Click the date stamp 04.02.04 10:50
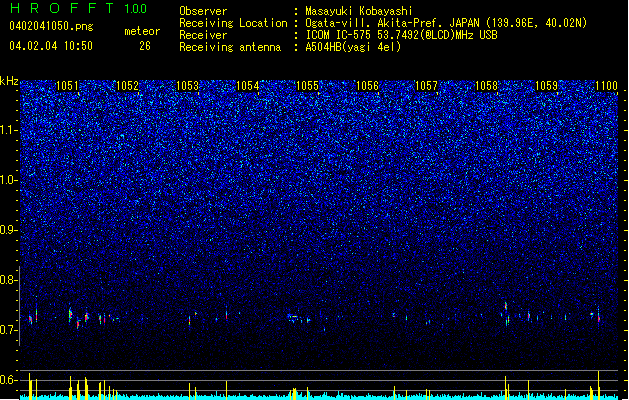629x400 pixels. [x=51, y=46]
